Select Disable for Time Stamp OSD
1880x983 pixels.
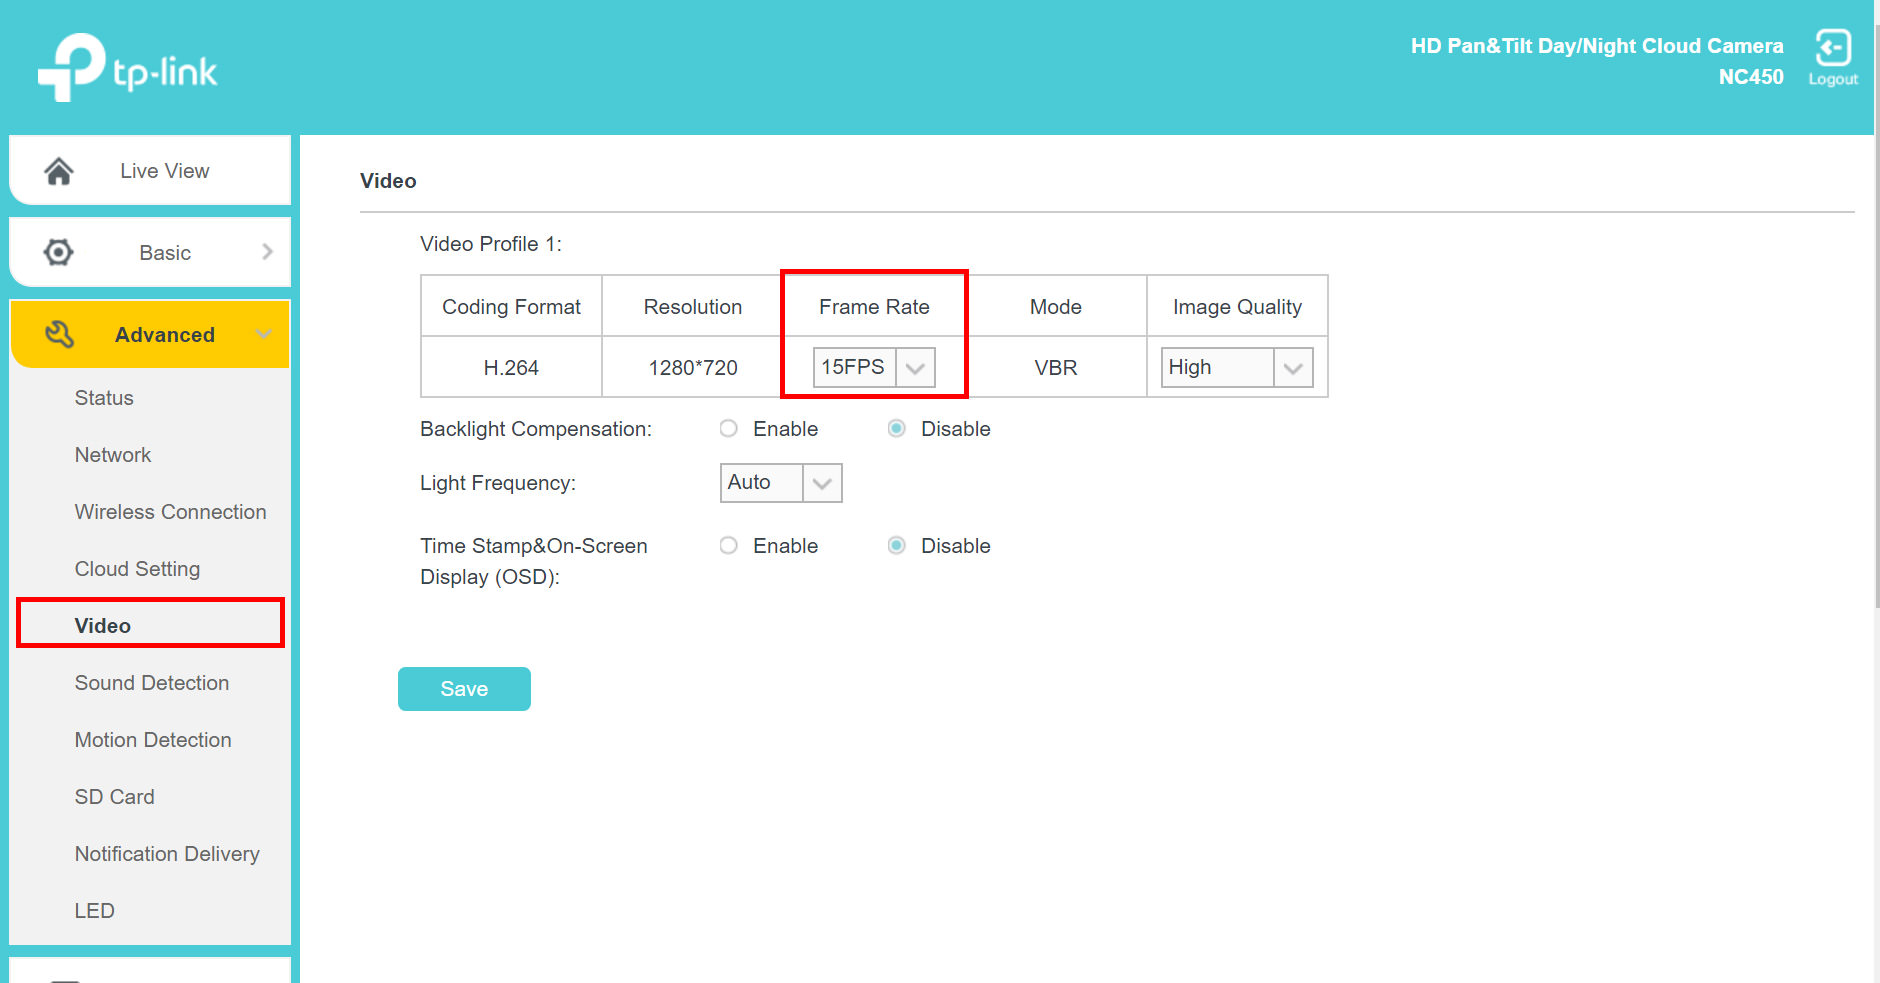(x=897, y=546)
